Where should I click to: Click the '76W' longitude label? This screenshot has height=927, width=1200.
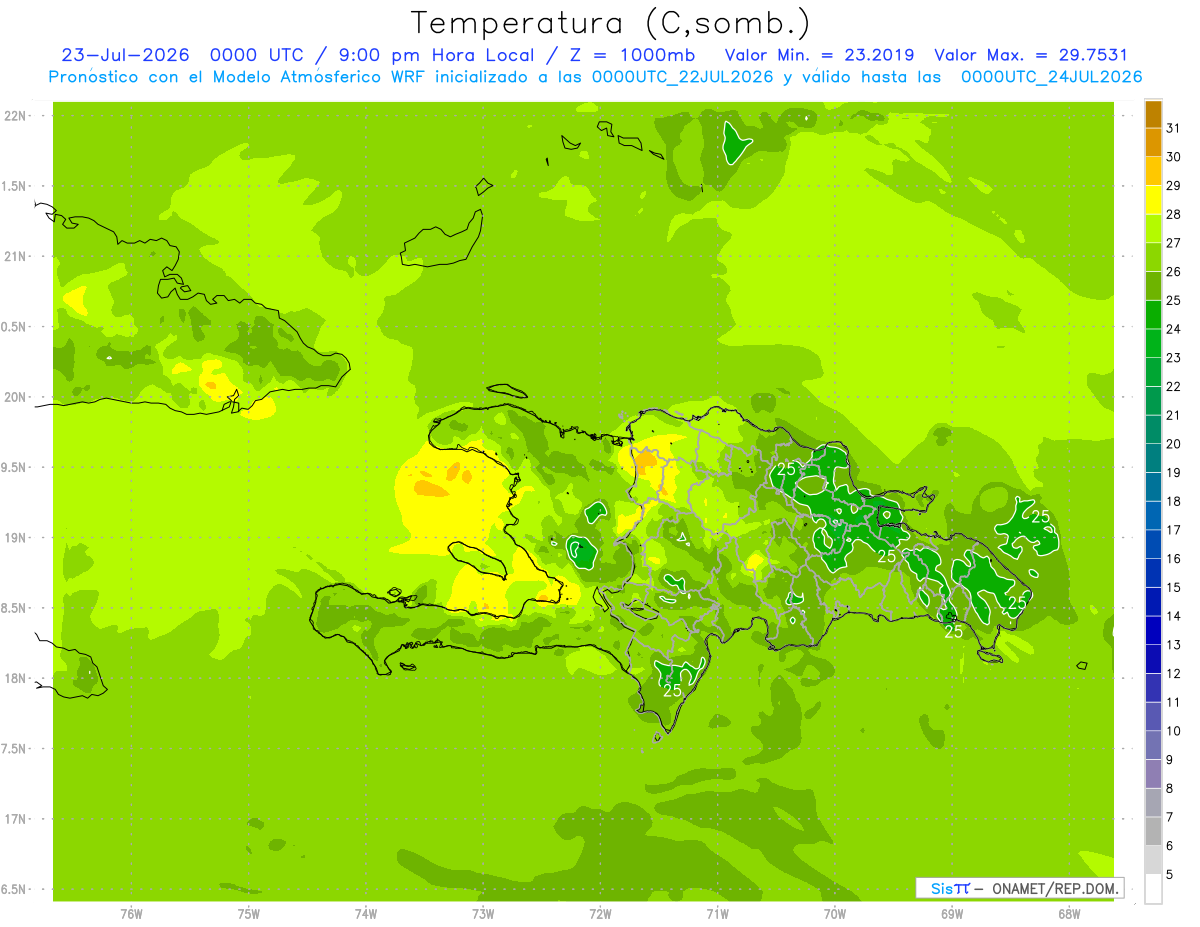pos(131,913)
